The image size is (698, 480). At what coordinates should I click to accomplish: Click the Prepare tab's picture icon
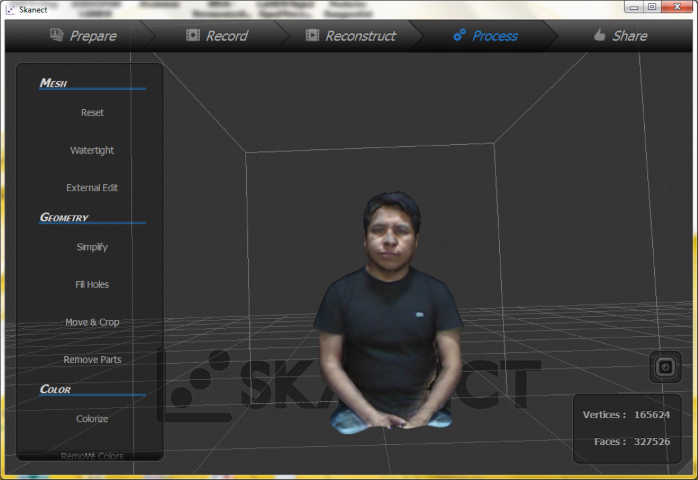pos(57,34)
